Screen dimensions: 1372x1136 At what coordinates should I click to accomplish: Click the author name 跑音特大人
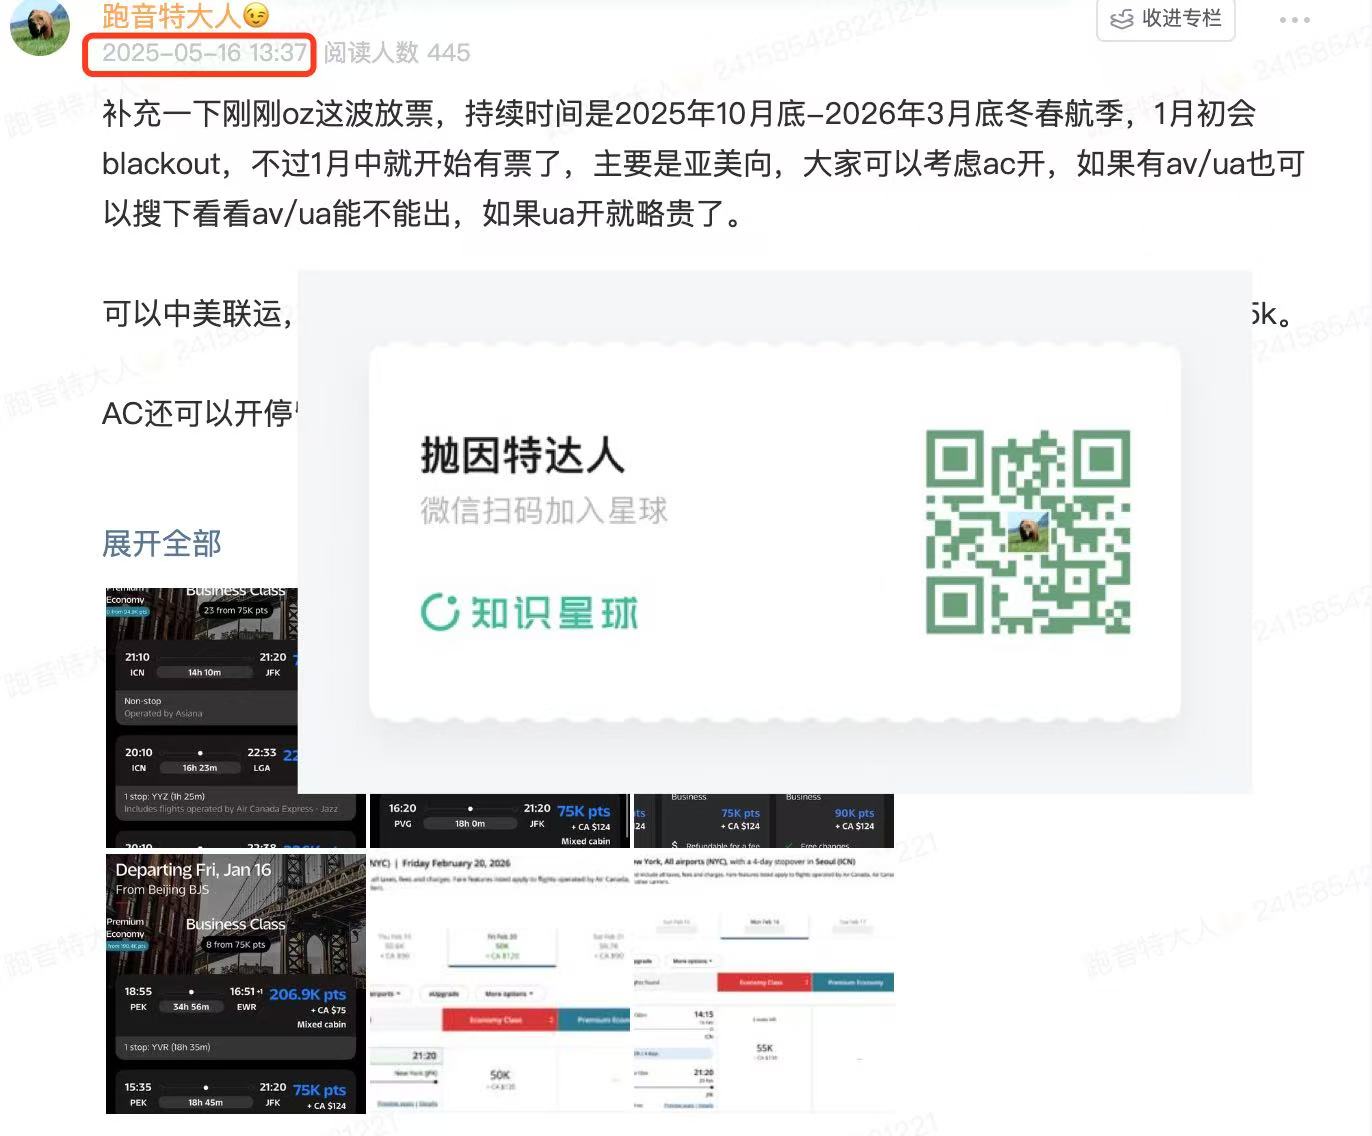coord(171,16)
